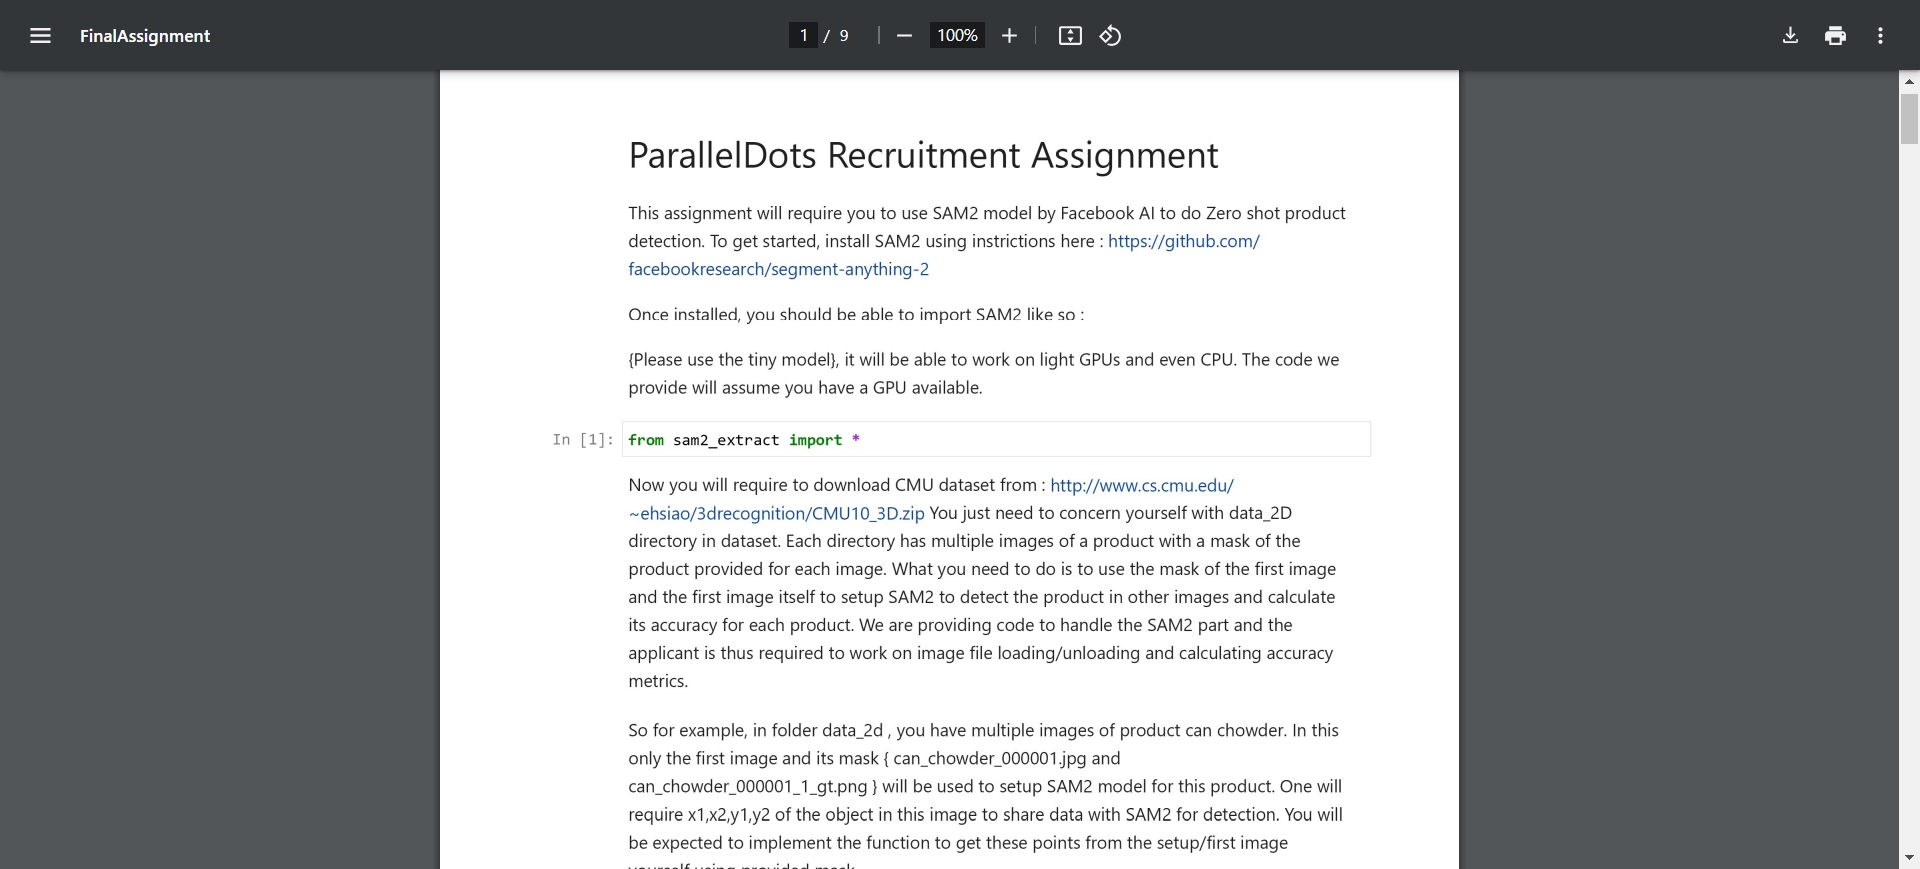Download the PDF file
Viewport: 1920px width, 869px height.
(1790, 36)
